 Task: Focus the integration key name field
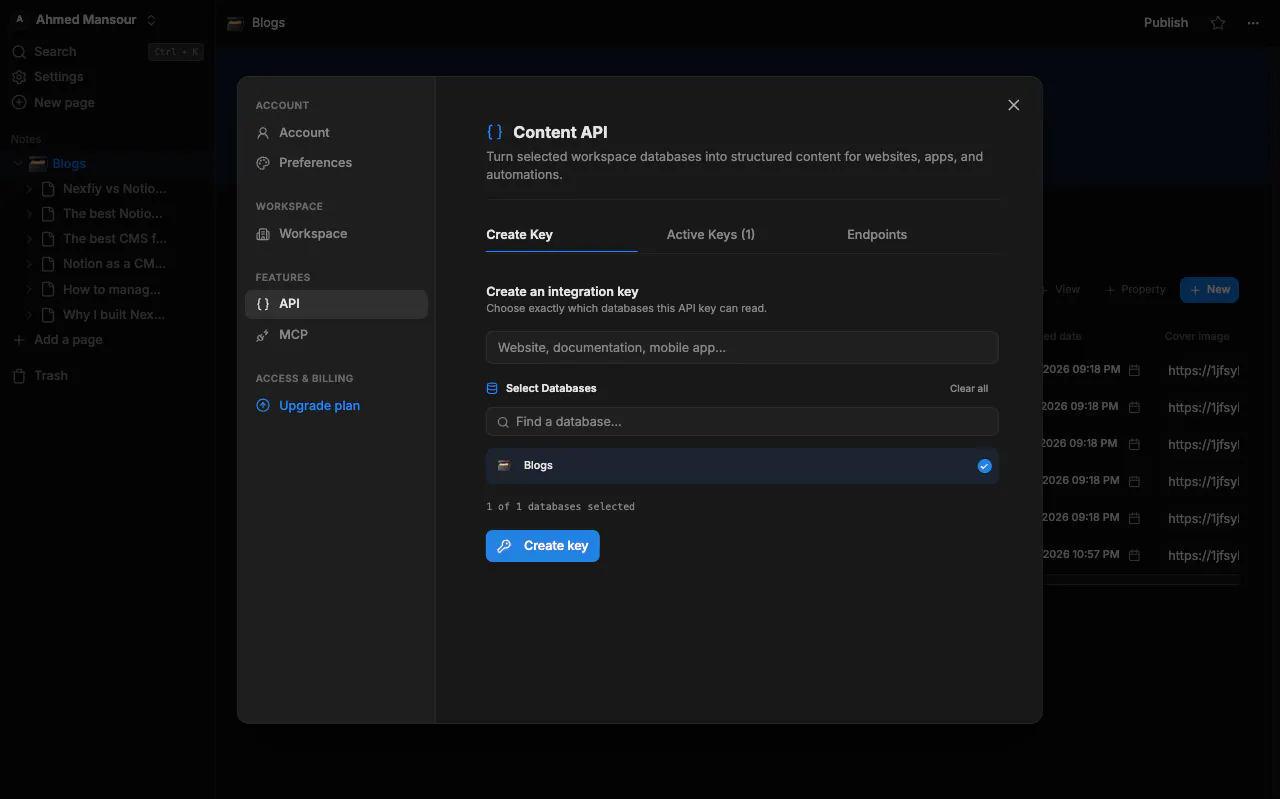742,348
